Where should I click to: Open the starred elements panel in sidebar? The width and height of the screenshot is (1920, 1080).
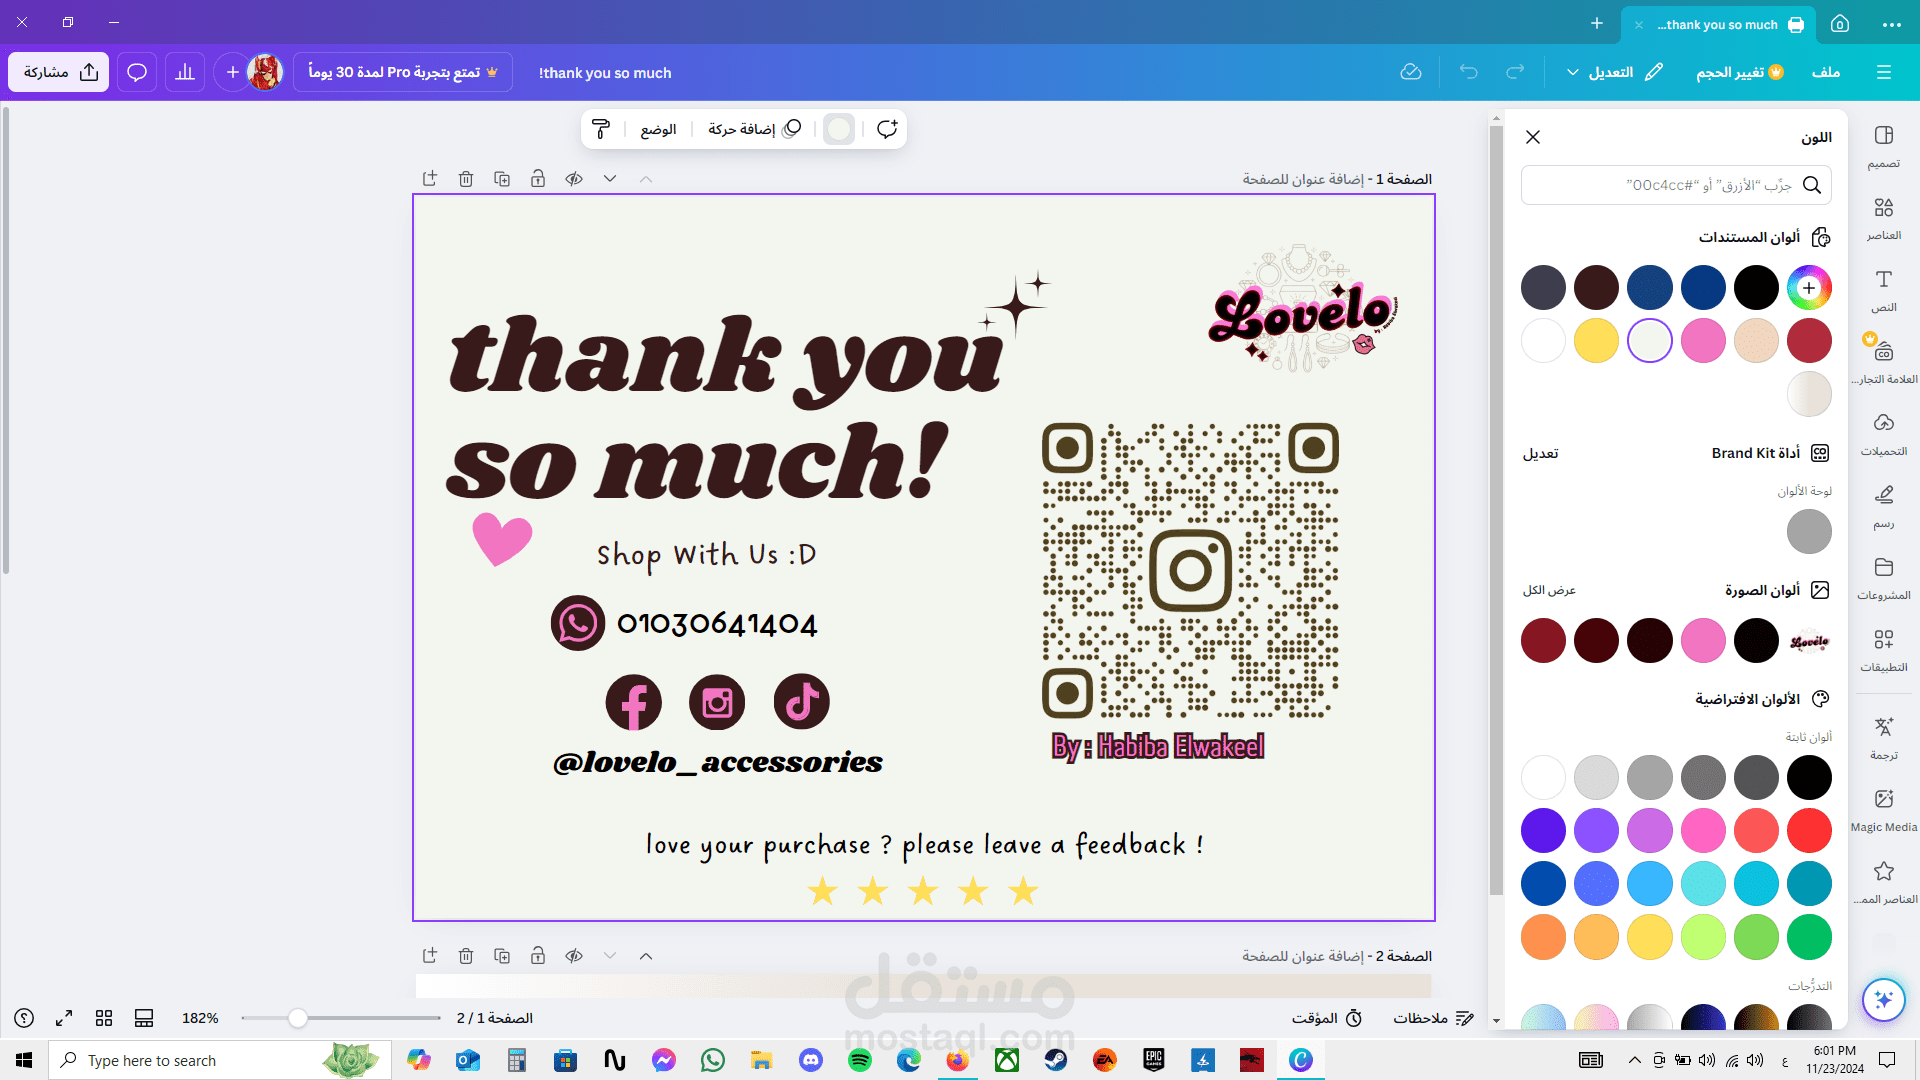coord(1884,882)
